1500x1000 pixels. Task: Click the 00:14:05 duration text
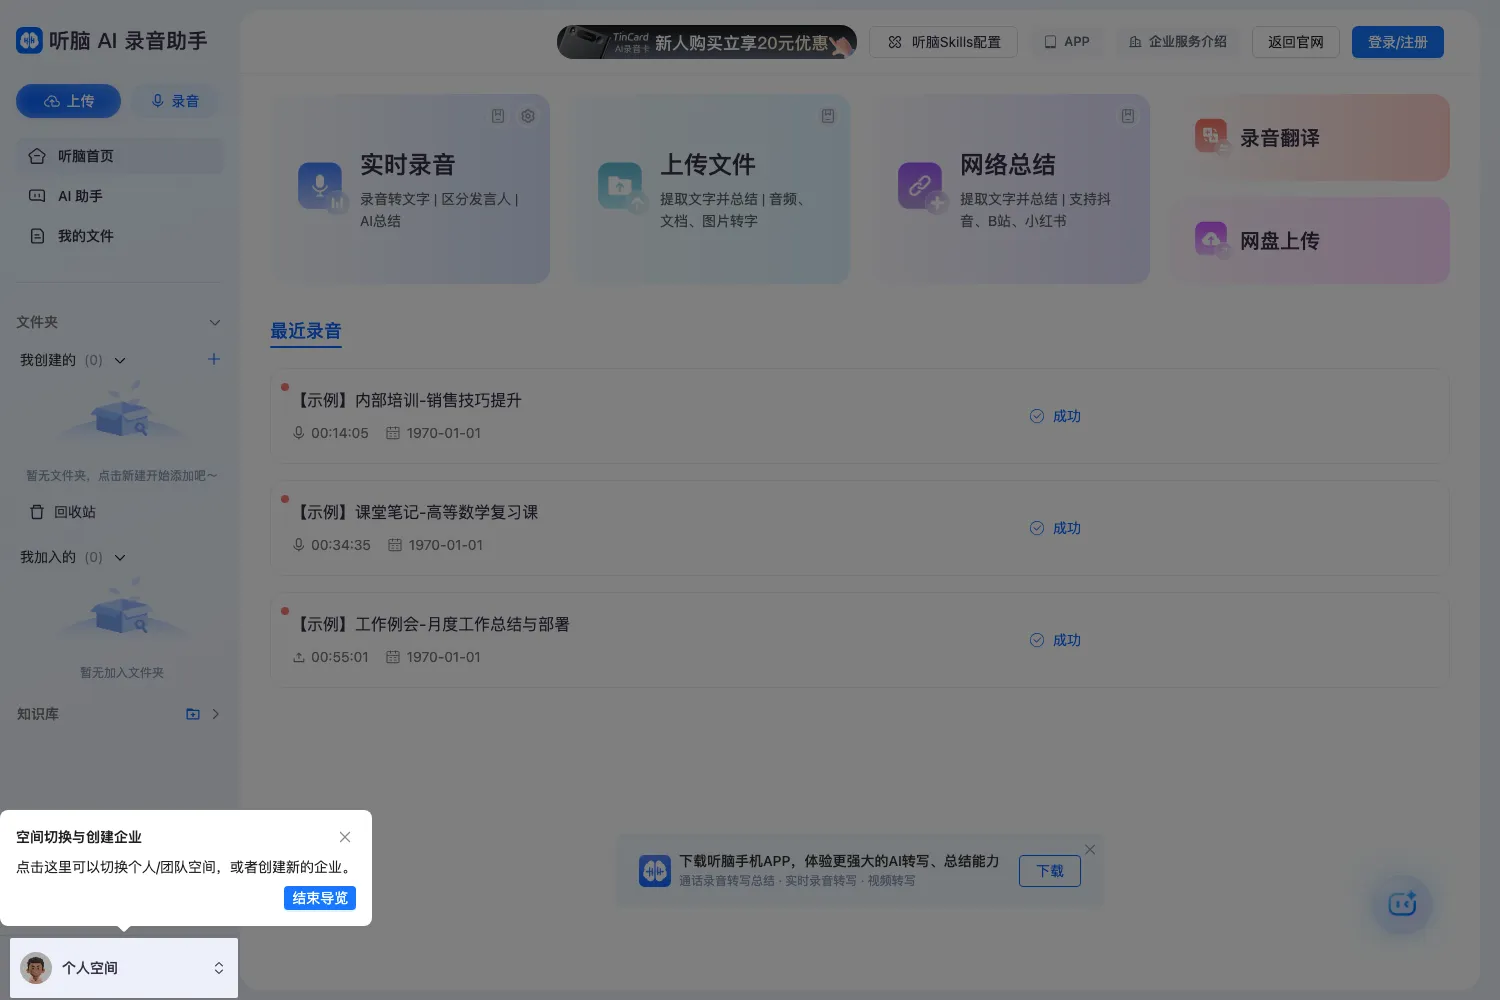(x=340, y=433)
